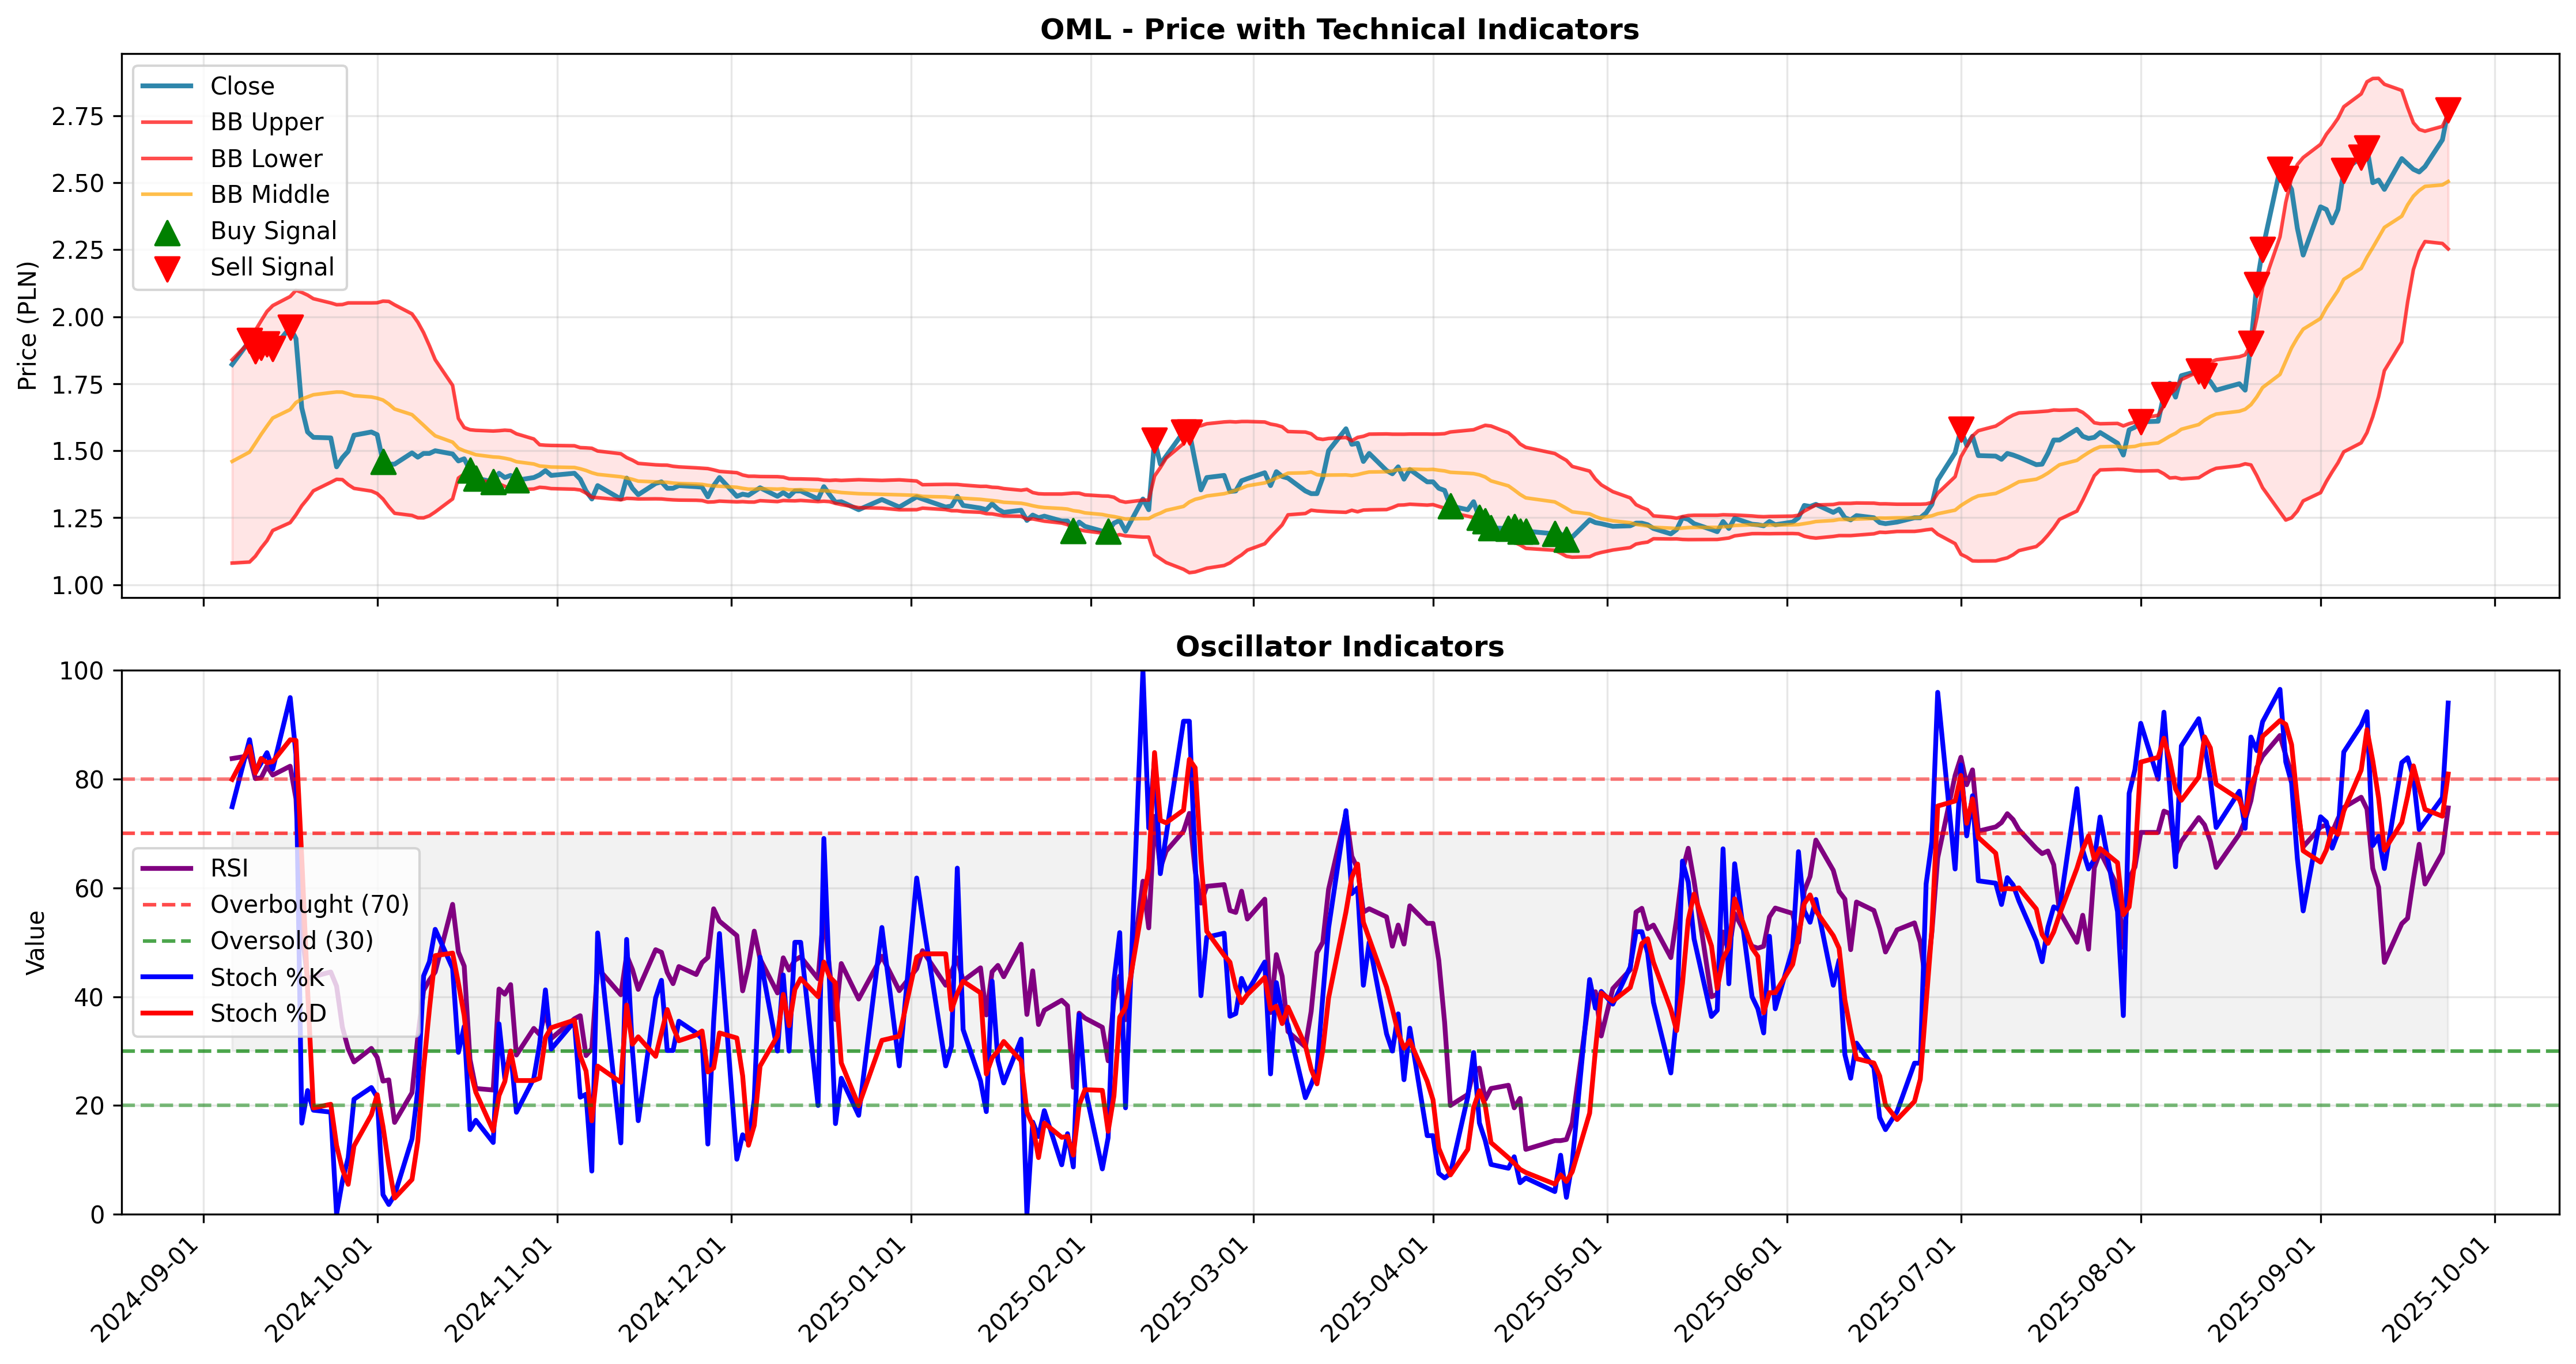Click the 100 oscillator axis tick
The image size is (2576, 1364).
click(x=82, y=670)
